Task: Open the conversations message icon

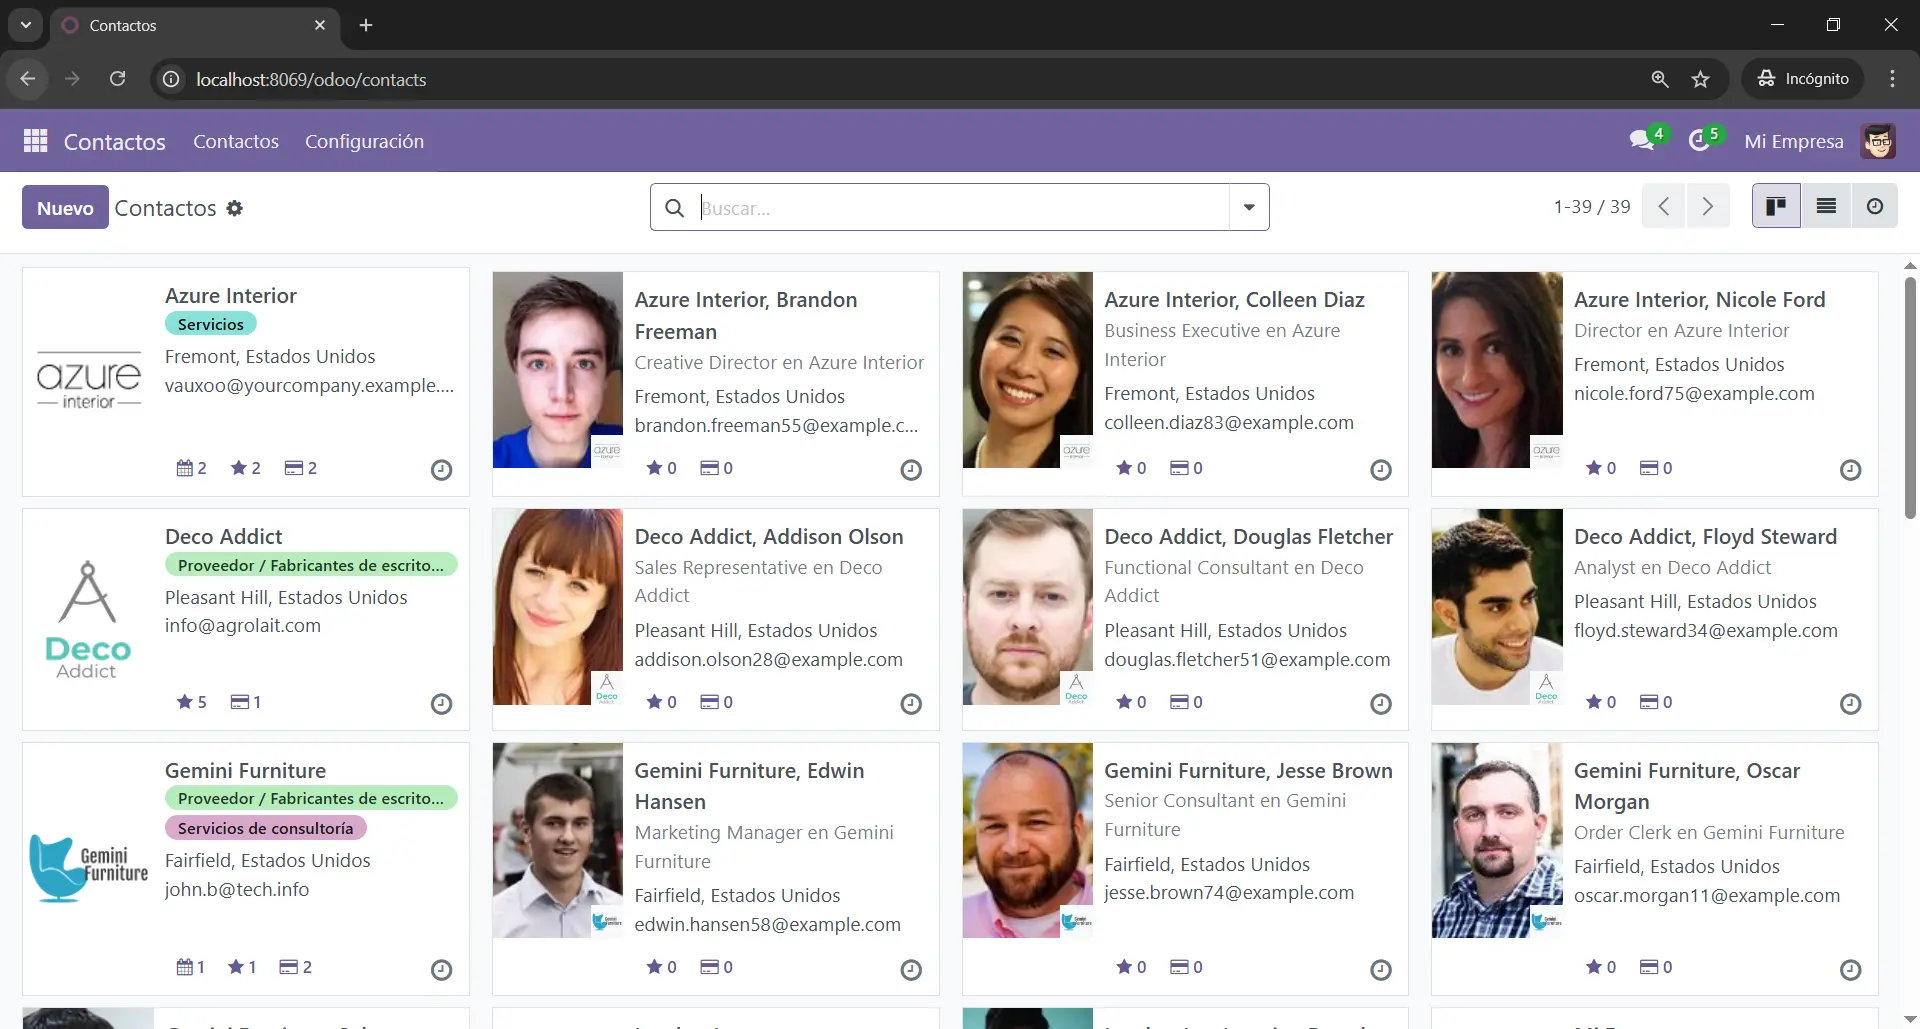Action: pos(1641,141)
